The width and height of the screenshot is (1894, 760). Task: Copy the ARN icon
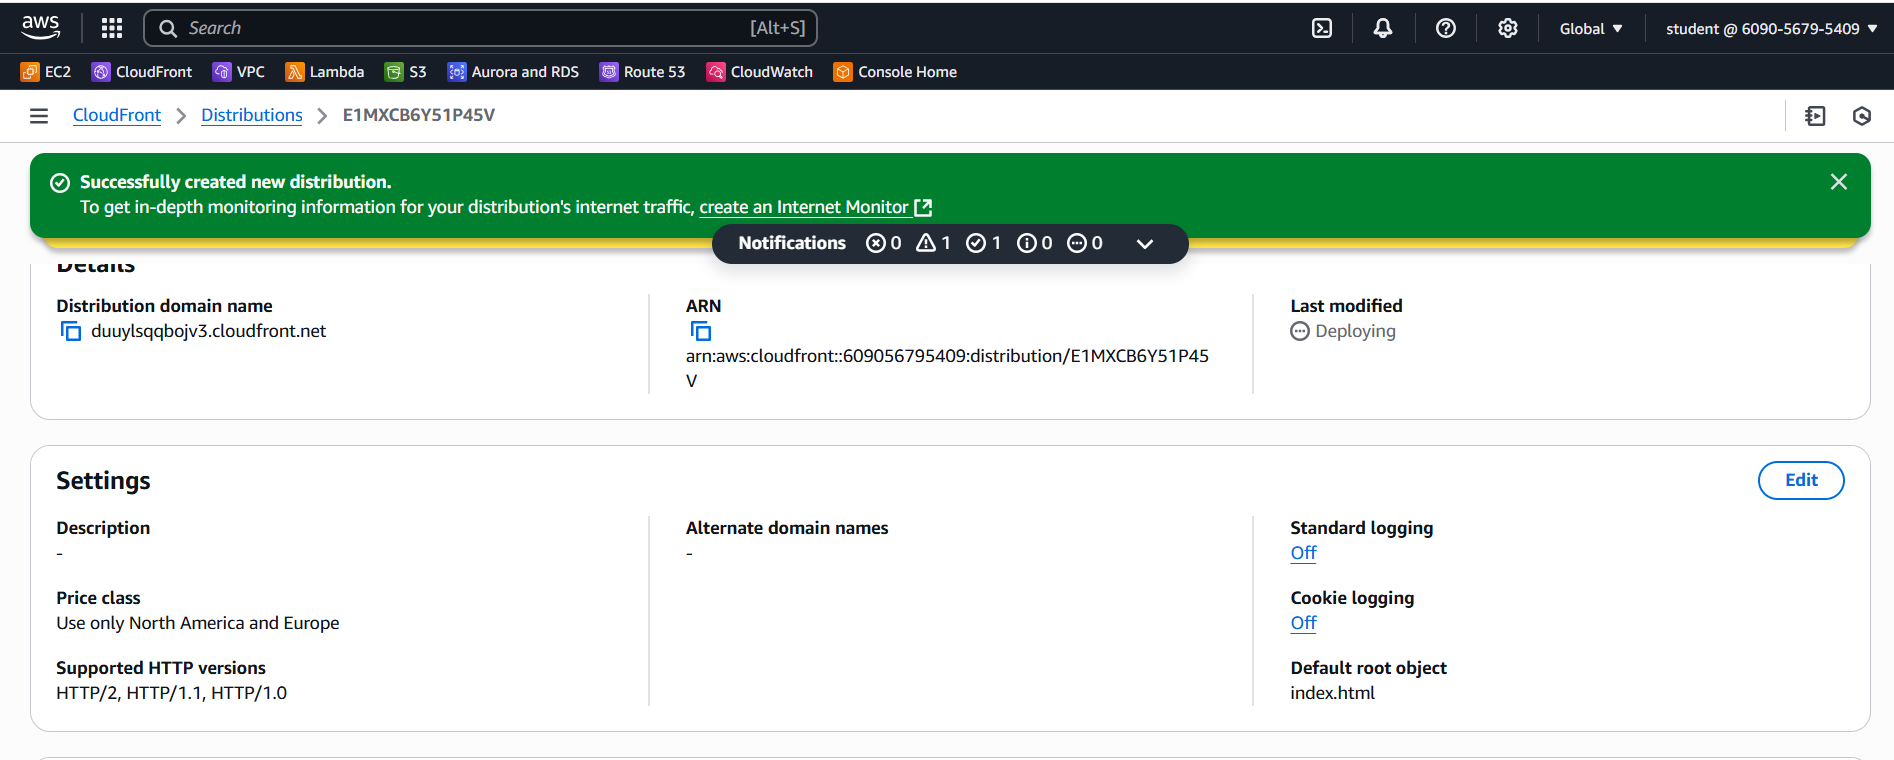701,331
